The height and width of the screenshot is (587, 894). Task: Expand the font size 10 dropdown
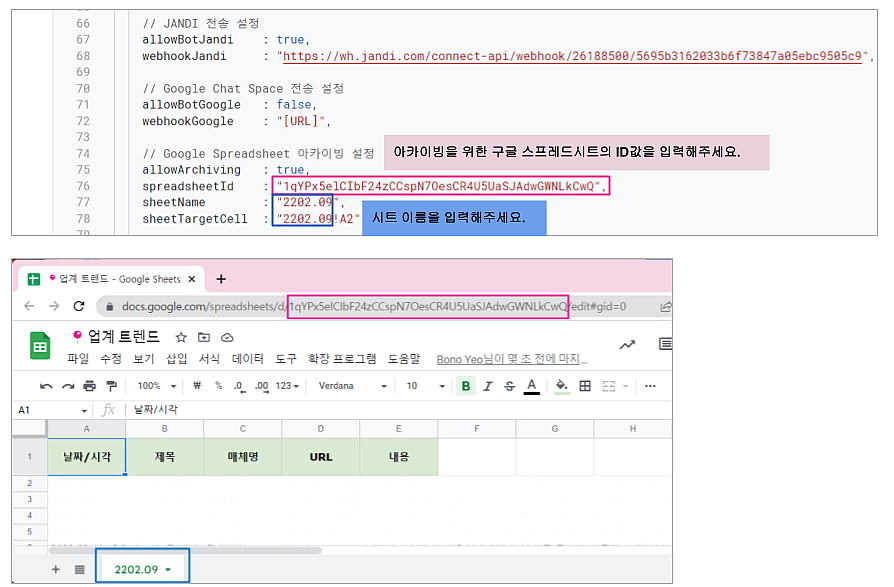423,386
